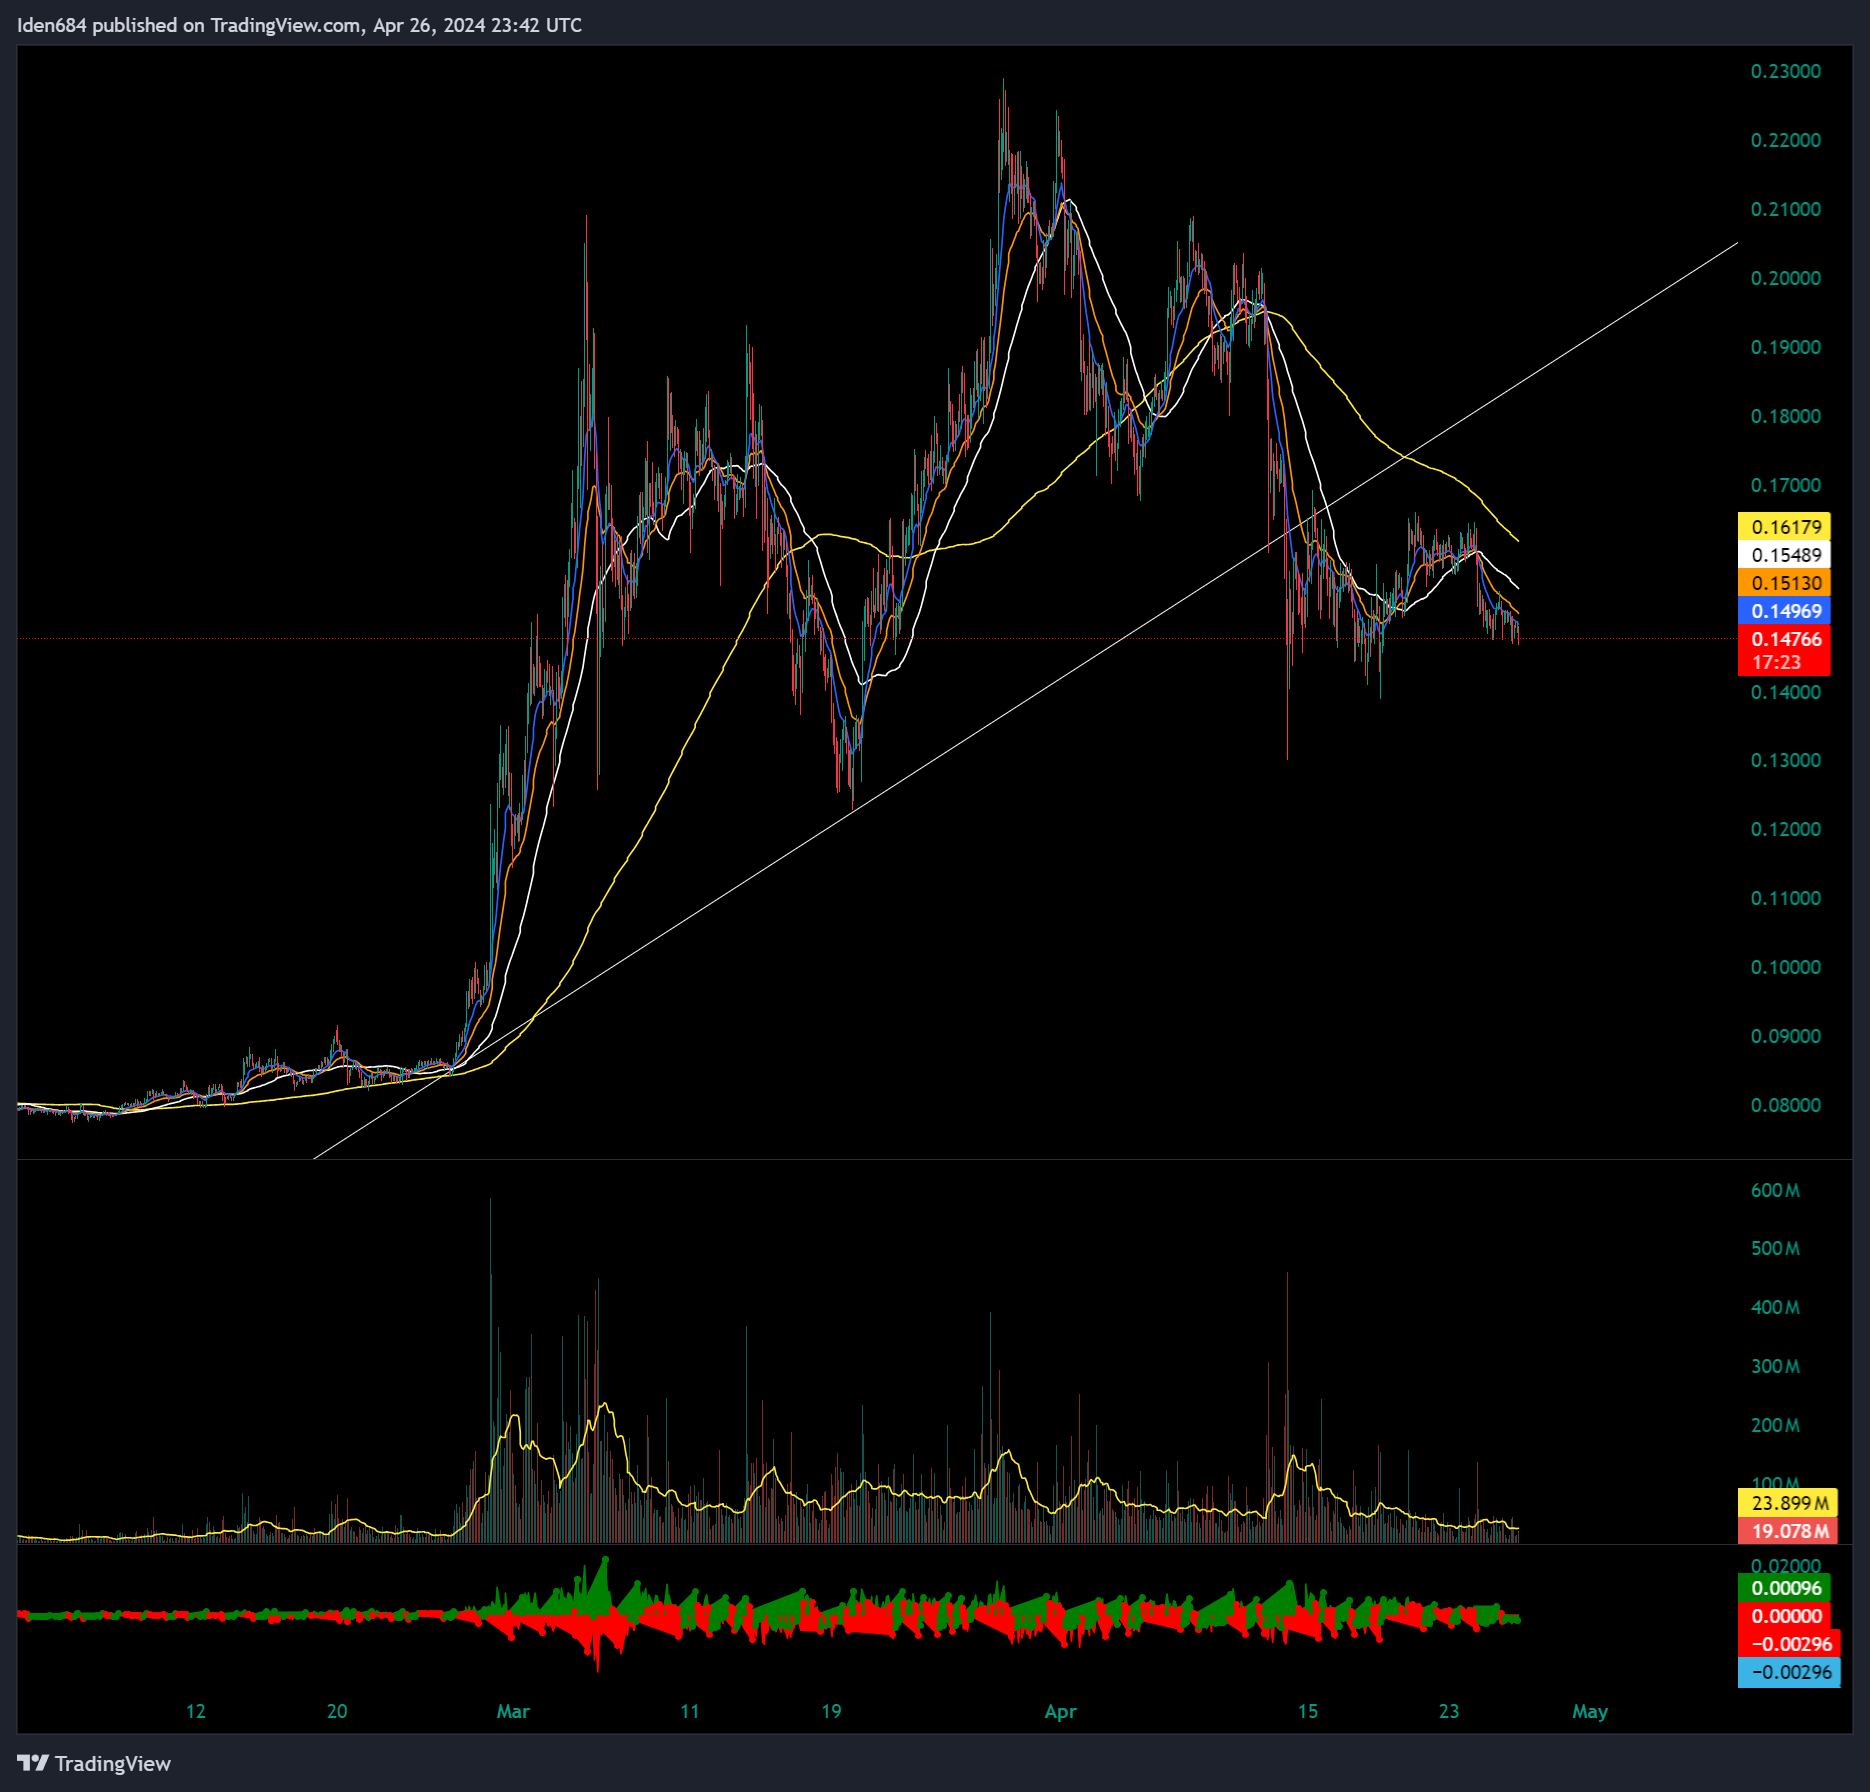
Task: Click the 0.18000 price axis label
Action: pyautogui.click(x=1785, y=416)
